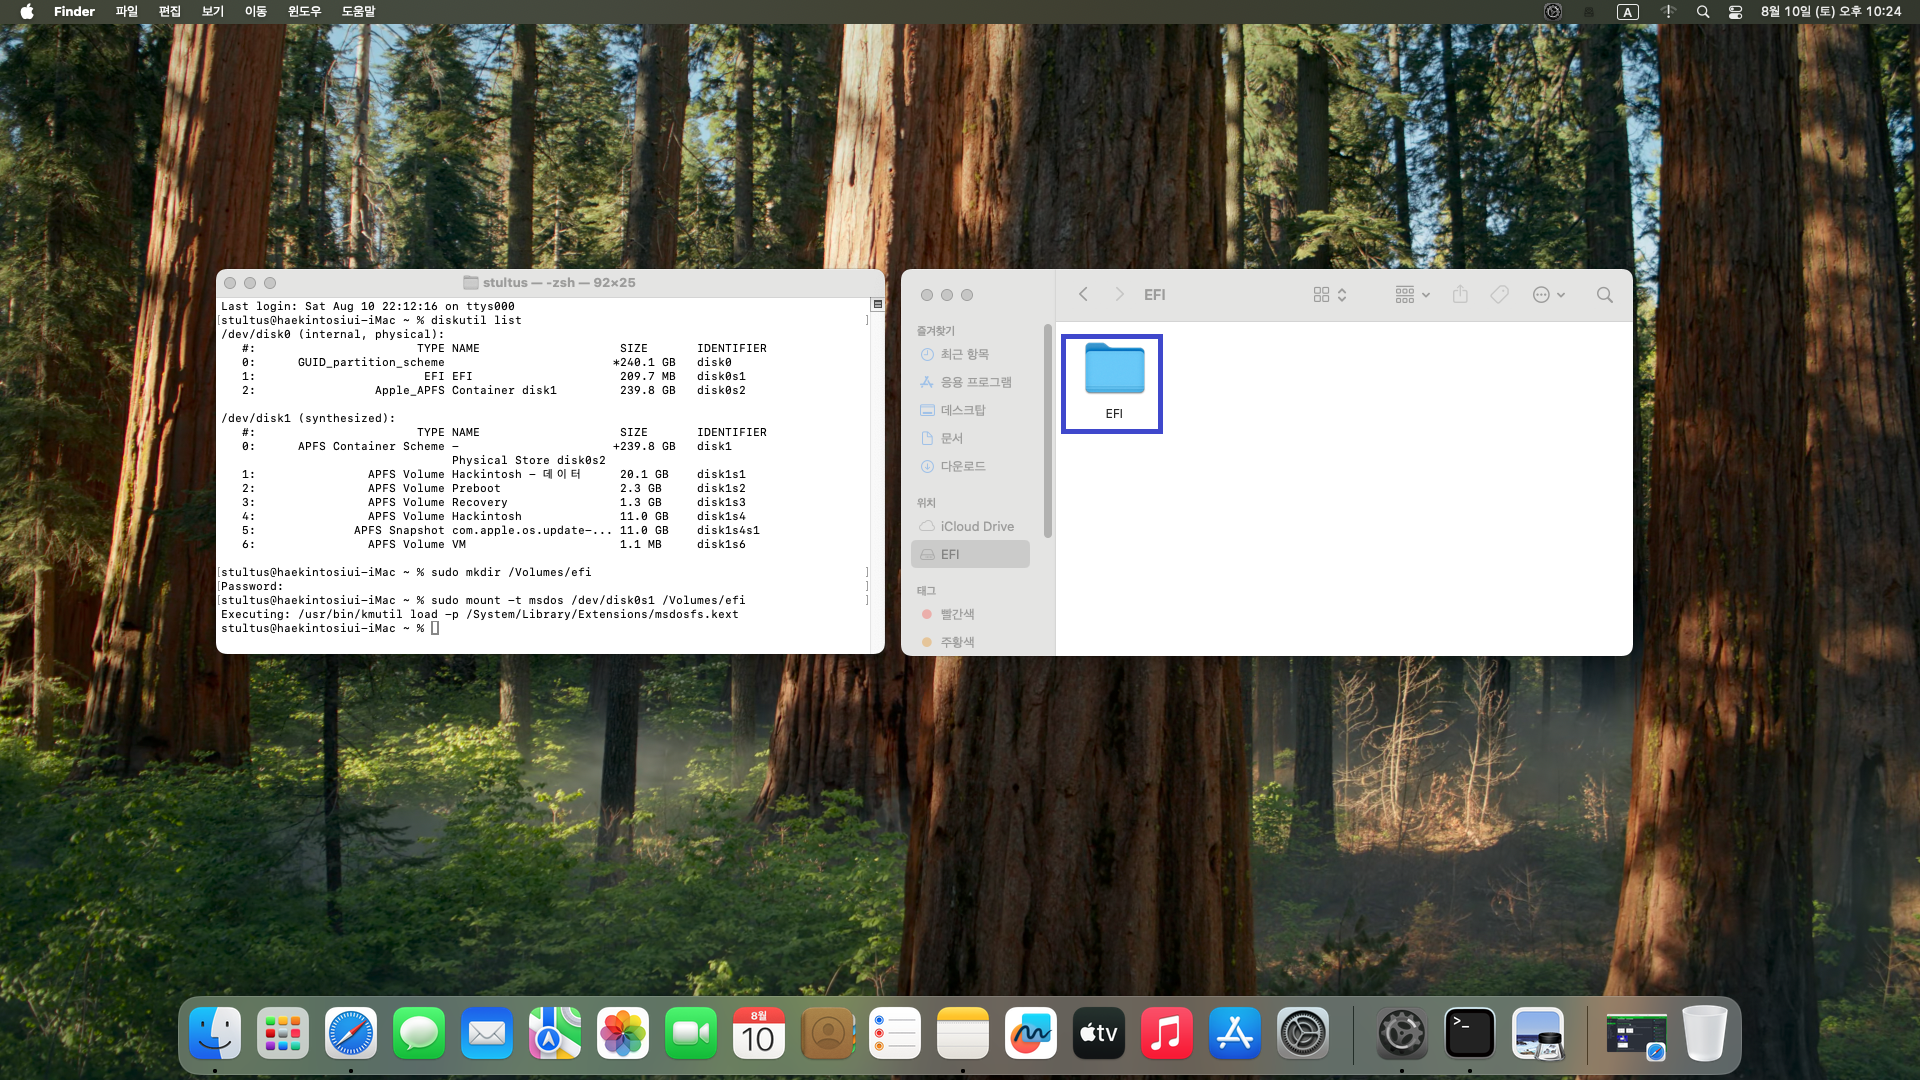Select 최근 항목 in Finder sidebar

tap(970, 354)
